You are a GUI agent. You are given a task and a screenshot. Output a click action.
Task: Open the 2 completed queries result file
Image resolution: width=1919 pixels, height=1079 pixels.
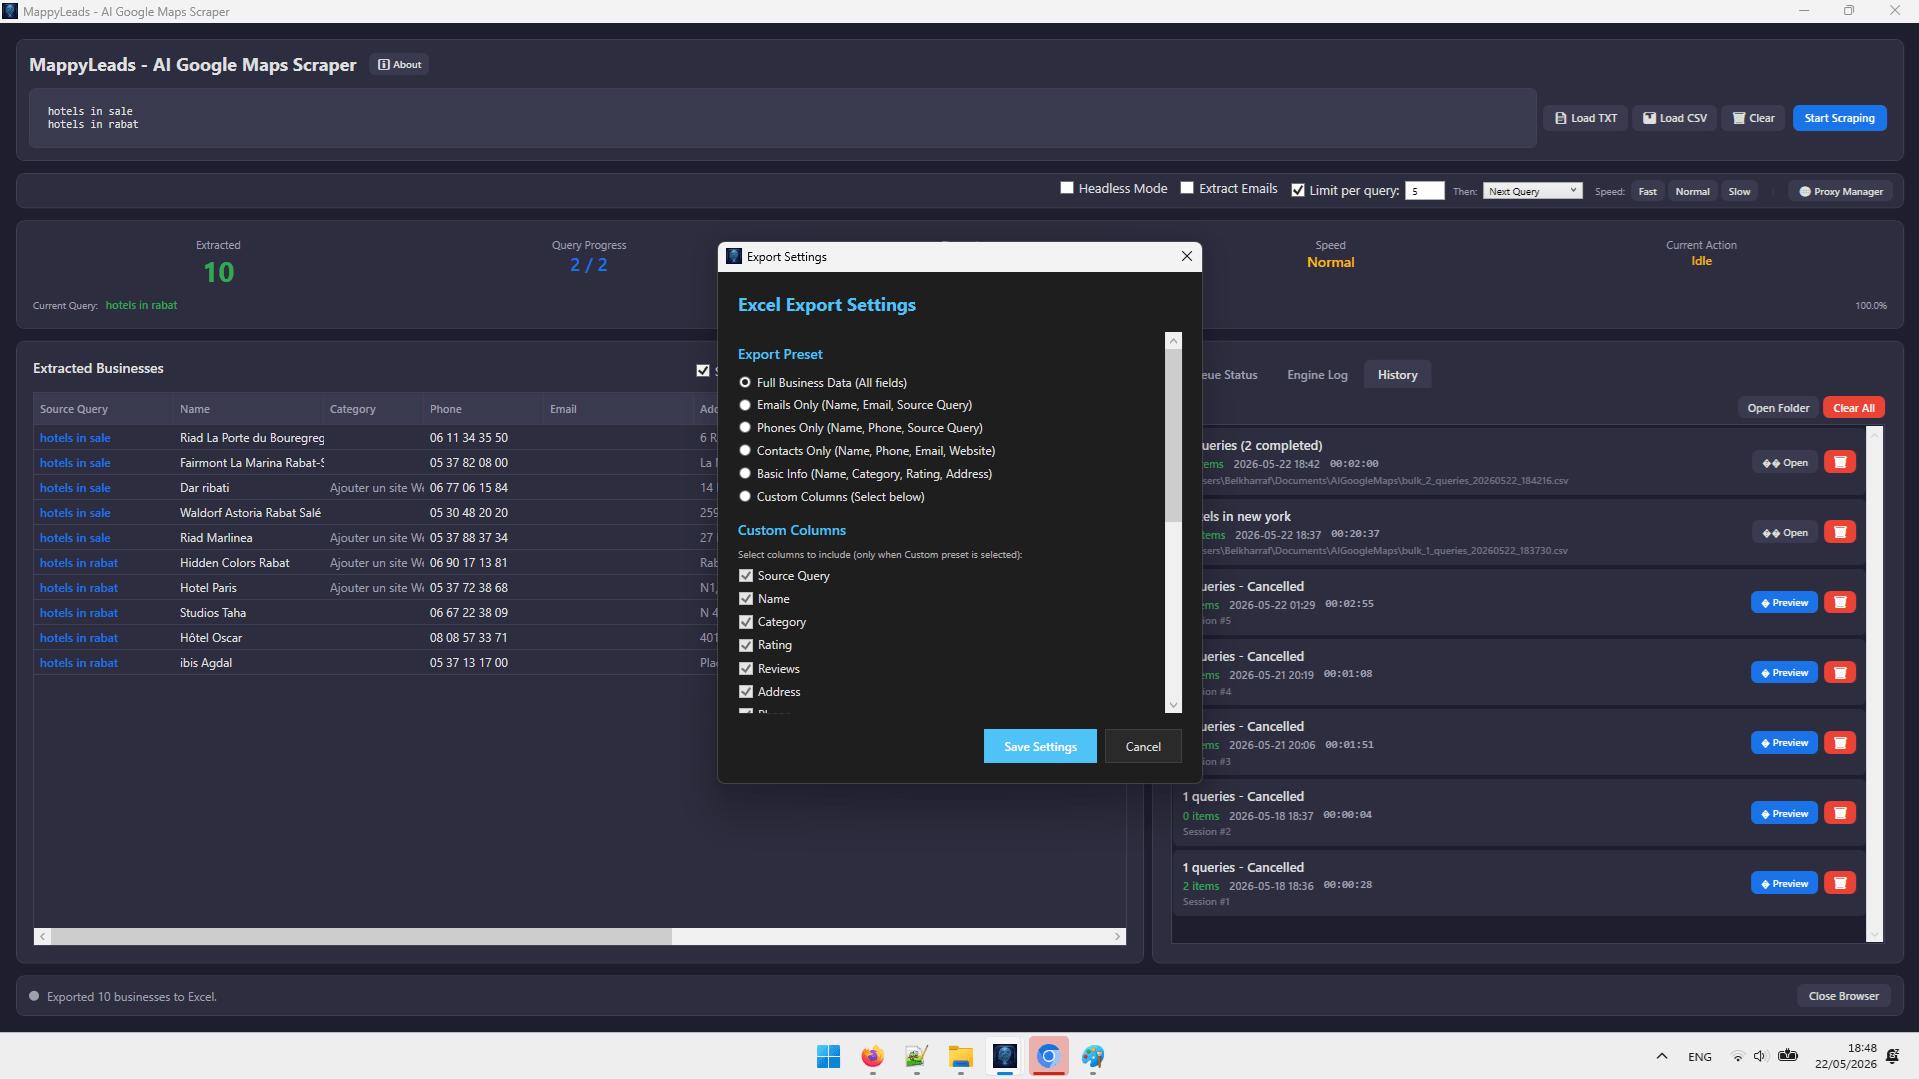[x=1785, y=462]
